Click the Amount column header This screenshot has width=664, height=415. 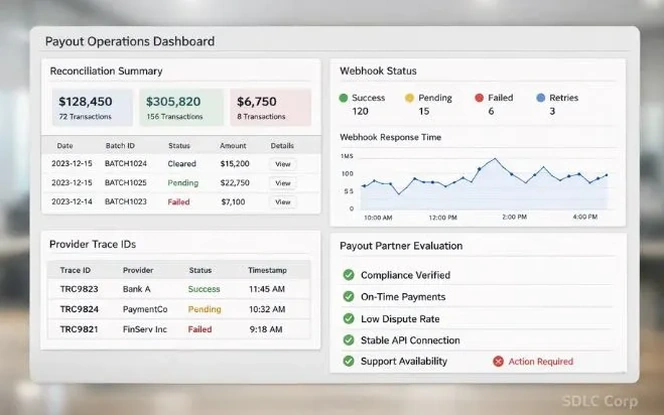pyautogui.click(x=233, y=146)
